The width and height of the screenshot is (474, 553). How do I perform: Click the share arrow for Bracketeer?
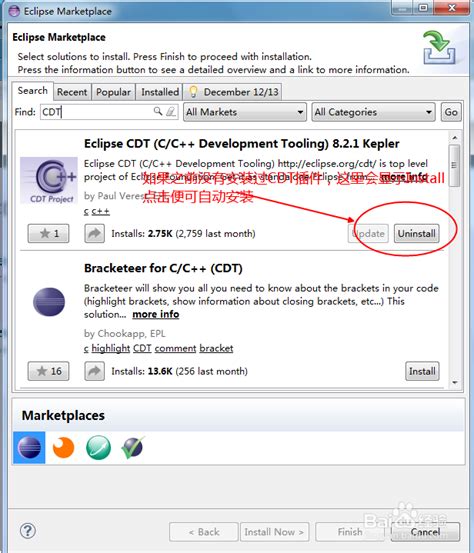95,371
